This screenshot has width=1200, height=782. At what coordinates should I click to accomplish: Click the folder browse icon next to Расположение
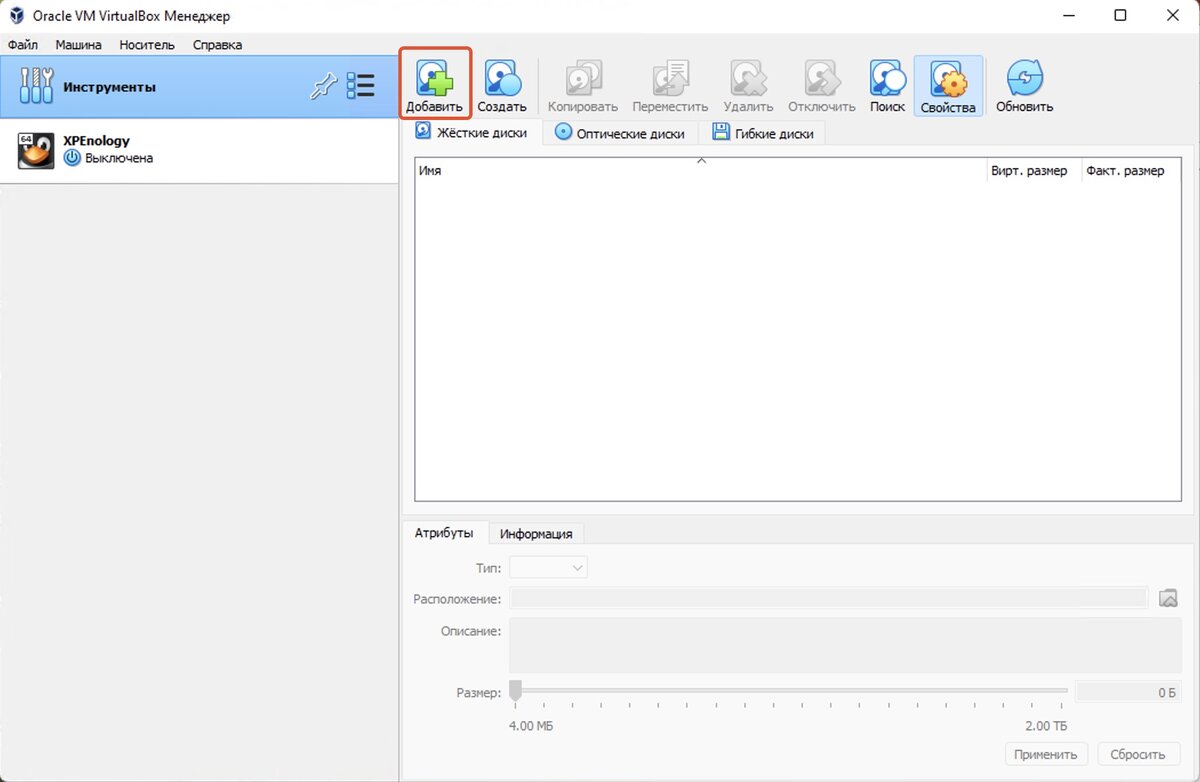tap(1168, 598)
